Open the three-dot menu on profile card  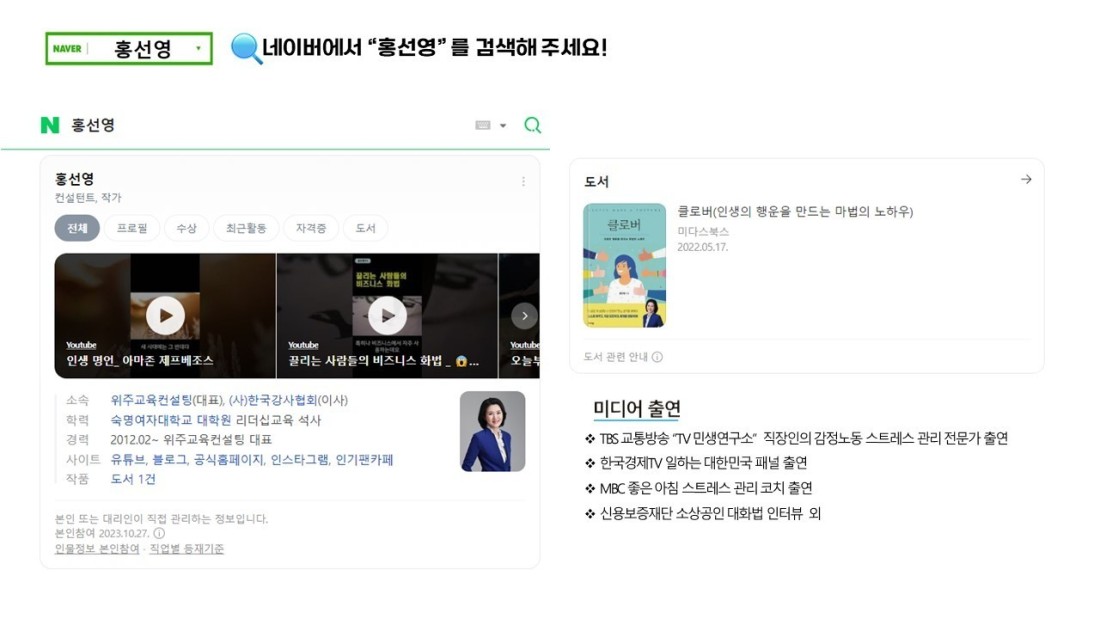pos(523,181)
